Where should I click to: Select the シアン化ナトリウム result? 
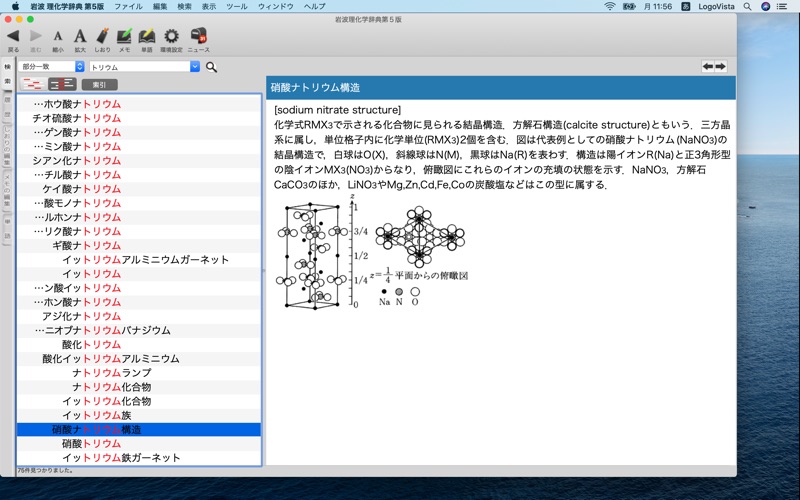(x=139, y=161)
